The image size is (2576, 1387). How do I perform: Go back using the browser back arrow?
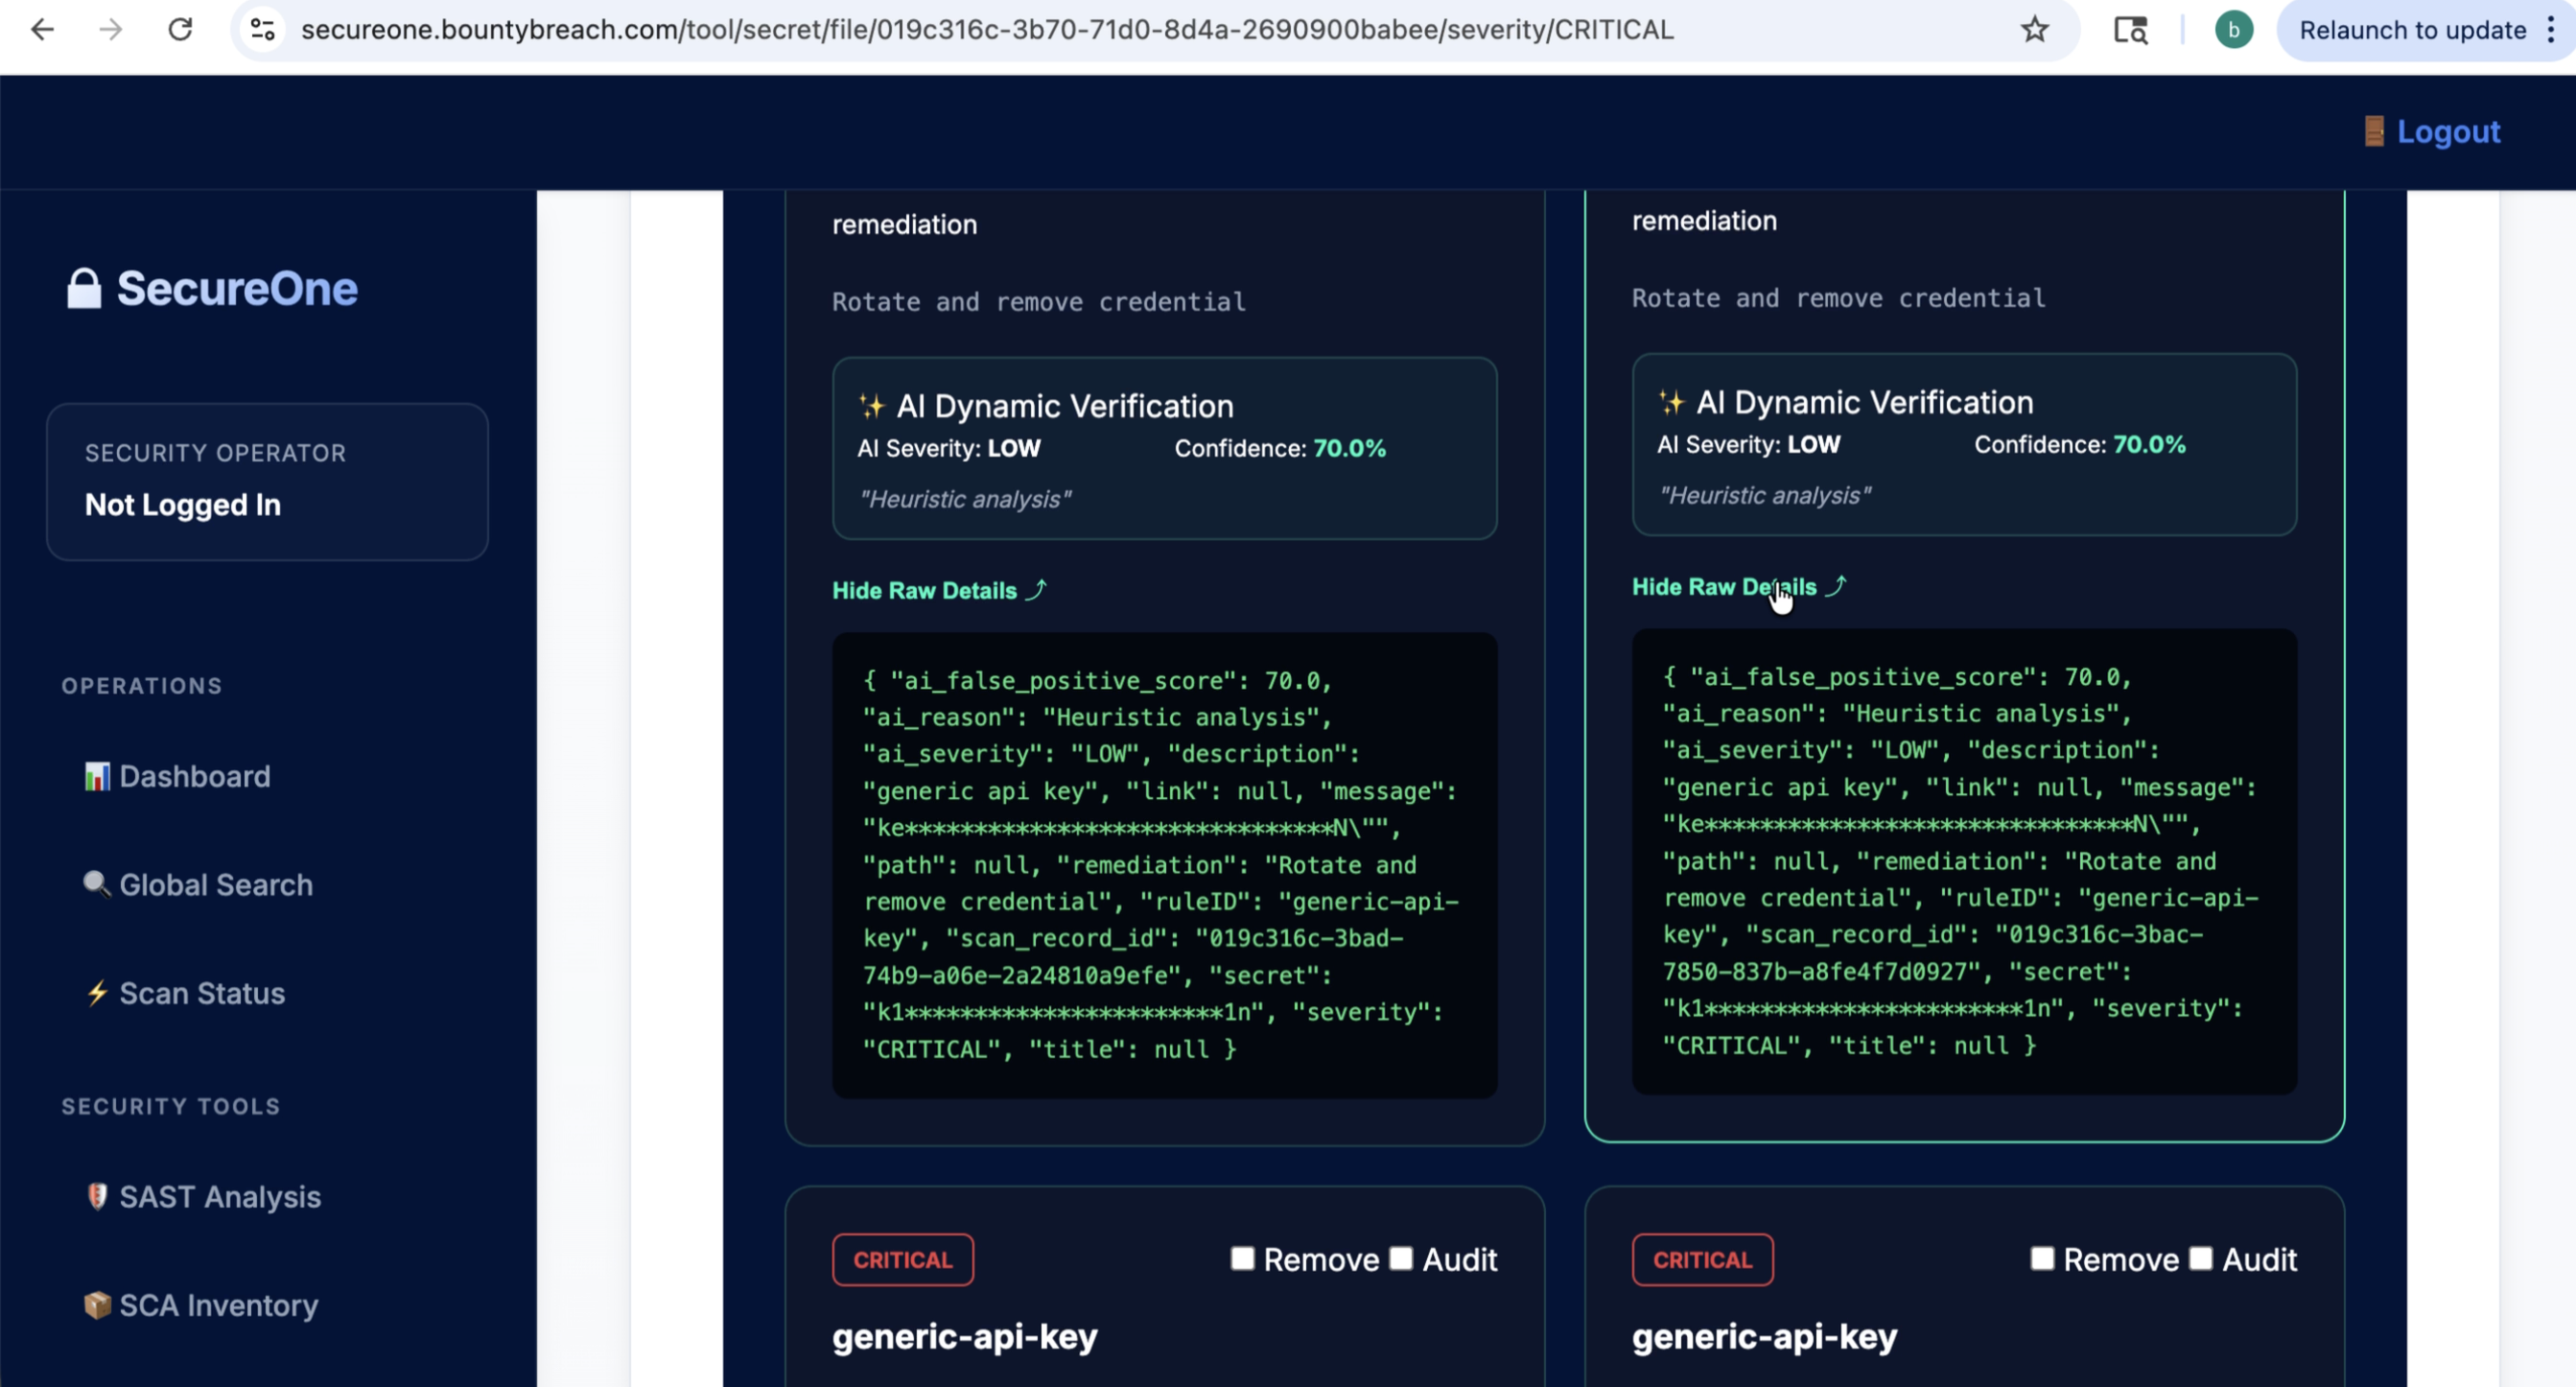point(42,30)
